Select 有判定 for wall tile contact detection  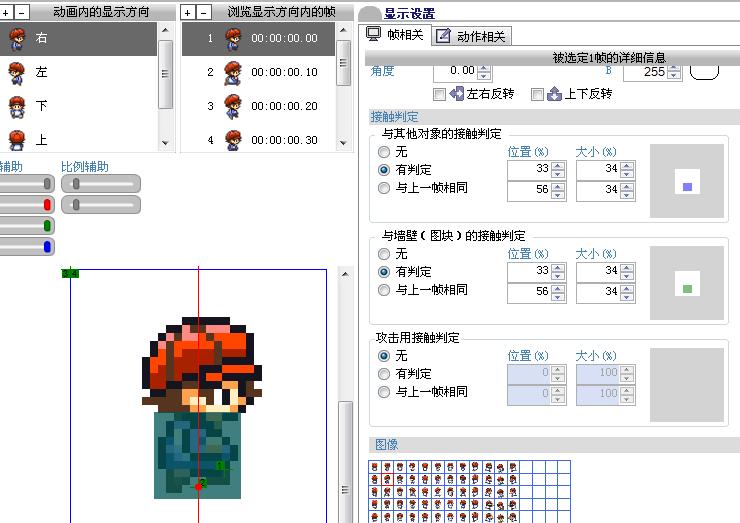pos(384,272)
